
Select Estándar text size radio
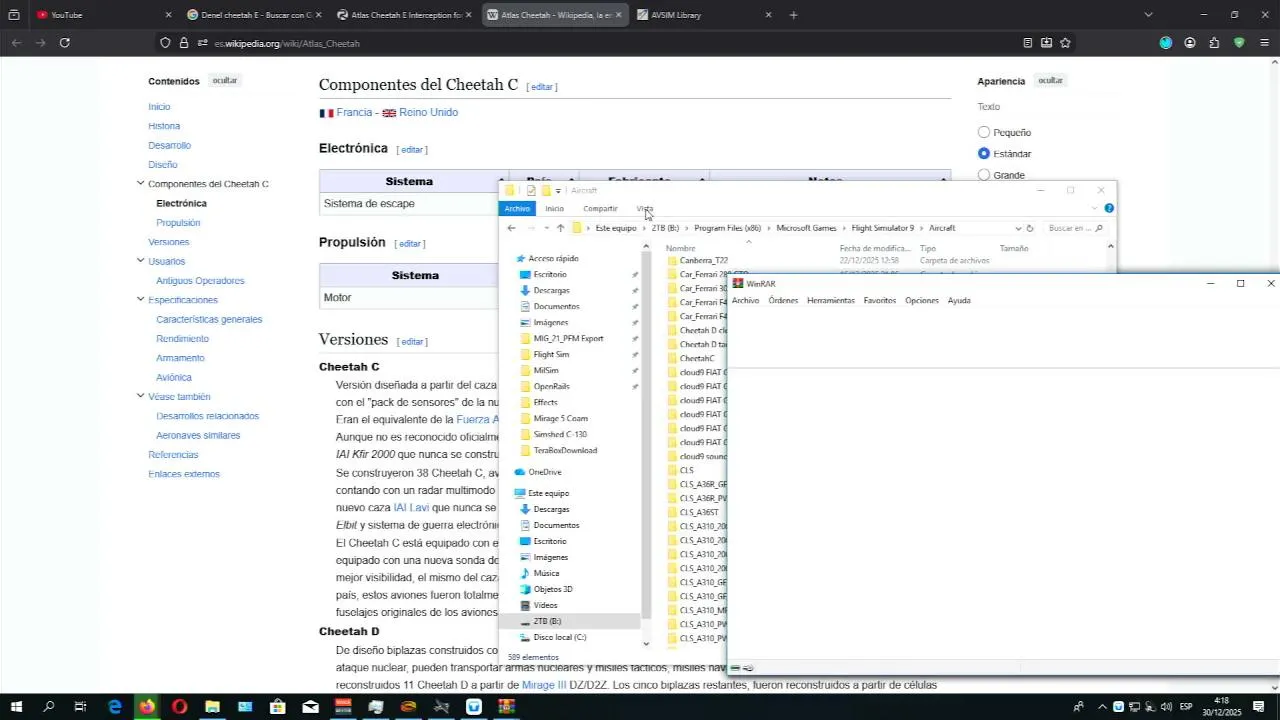click(984, 154)
